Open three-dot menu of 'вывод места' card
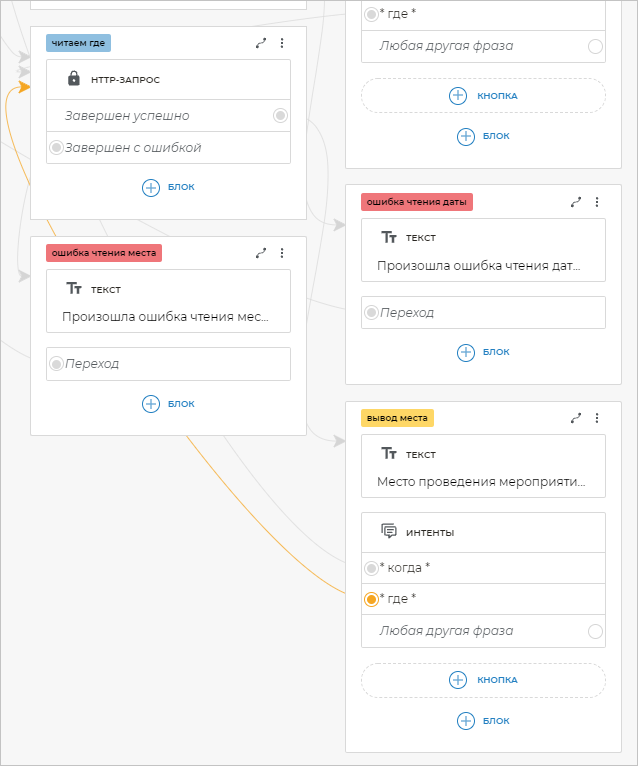 point(597,418)
